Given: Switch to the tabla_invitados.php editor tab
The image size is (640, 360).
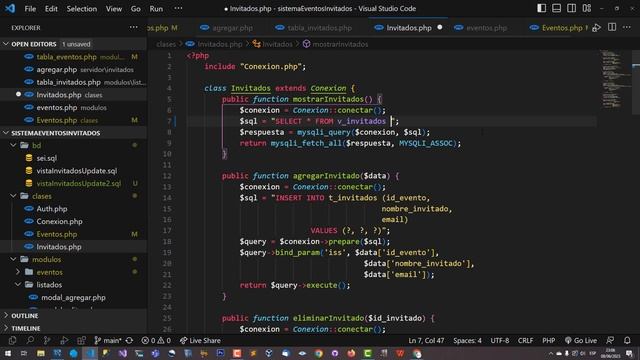Looking at the screenshot, I should tap(313, 28).
